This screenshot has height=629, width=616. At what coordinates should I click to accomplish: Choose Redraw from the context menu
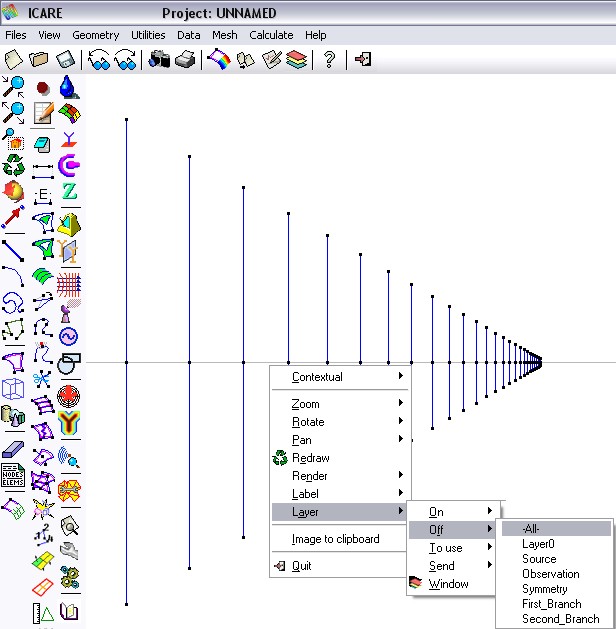[340, 458]
